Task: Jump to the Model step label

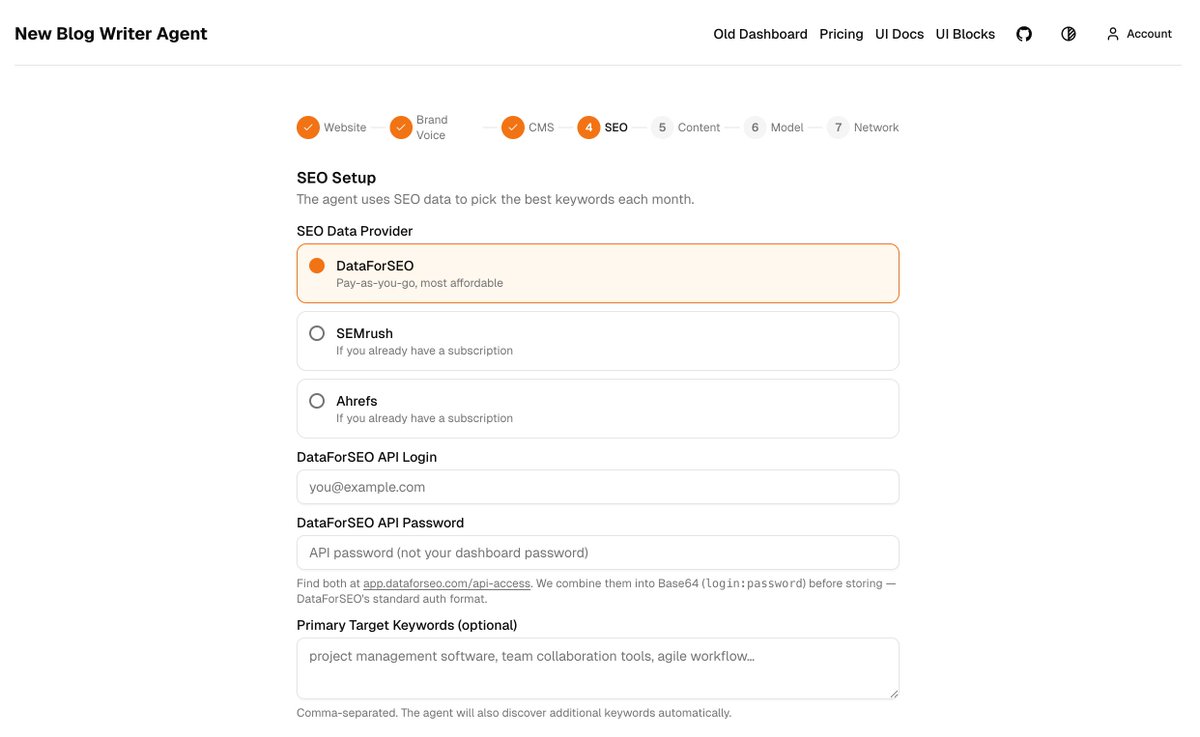Action: click(787, 128)
